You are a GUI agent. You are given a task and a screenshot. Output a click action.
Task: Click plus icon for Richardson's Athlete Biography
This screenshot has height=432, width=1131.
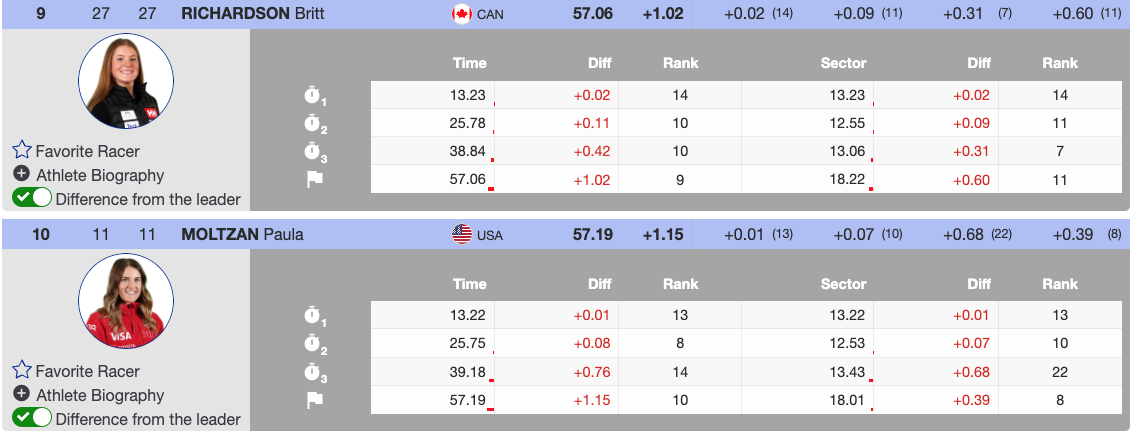(21, 175)
